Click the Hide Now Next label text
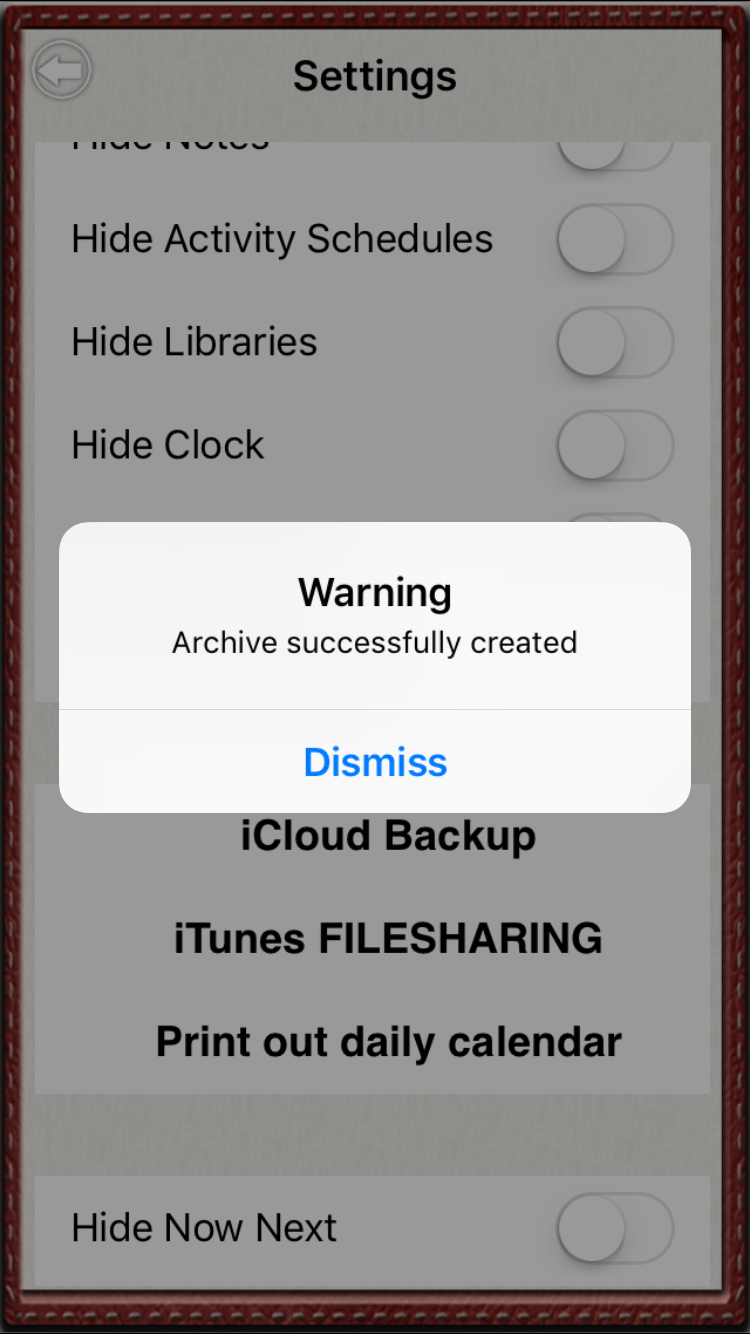 point(204,1228)
